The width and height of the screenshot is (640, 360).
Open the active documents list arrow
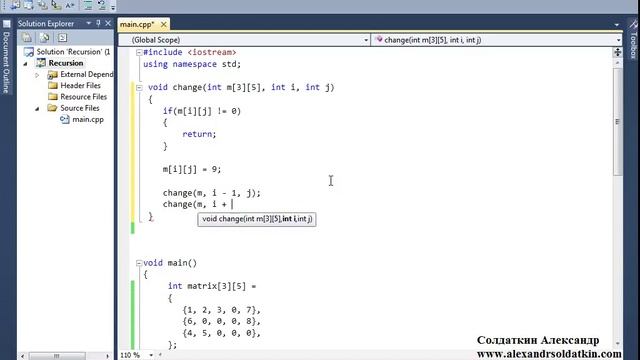tap(616, 25)
